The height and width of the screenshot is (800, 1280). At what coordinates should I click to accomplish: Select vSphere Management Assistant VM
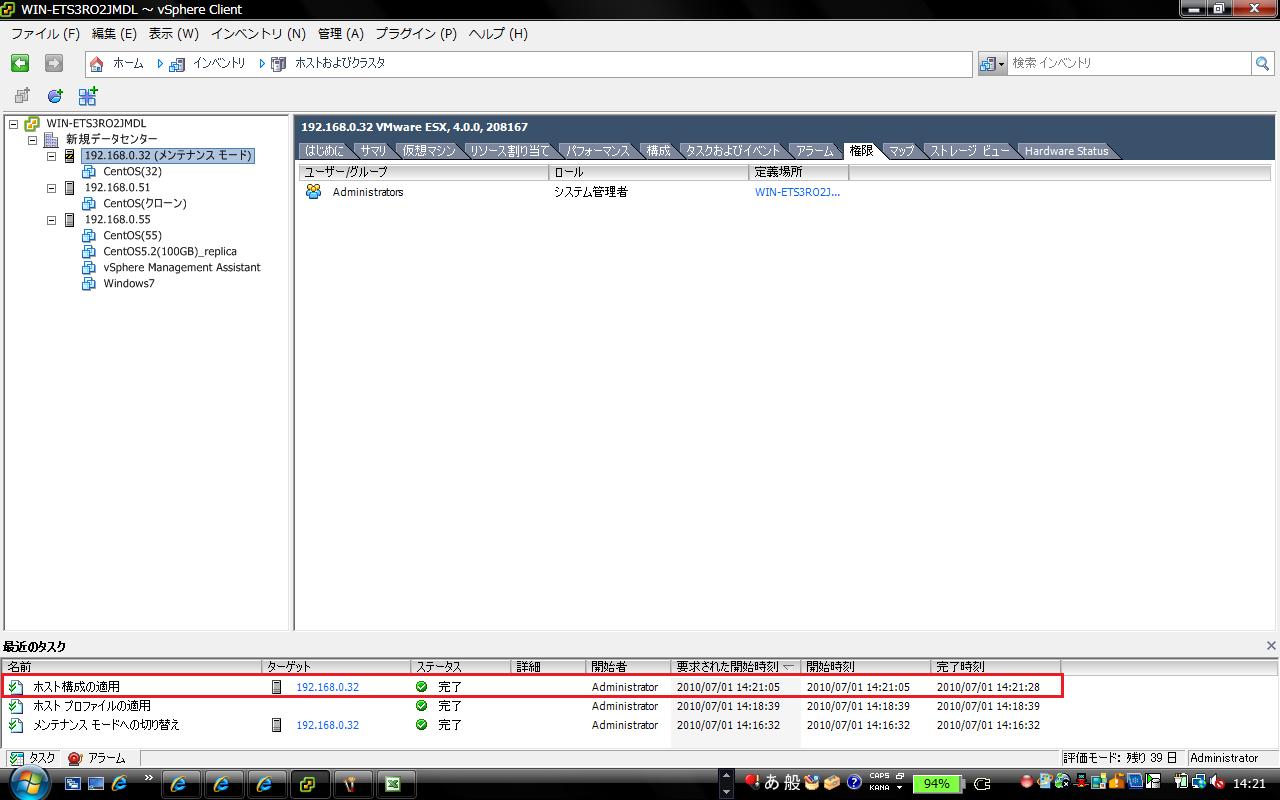pyautogui.click(x=182, y=267)
